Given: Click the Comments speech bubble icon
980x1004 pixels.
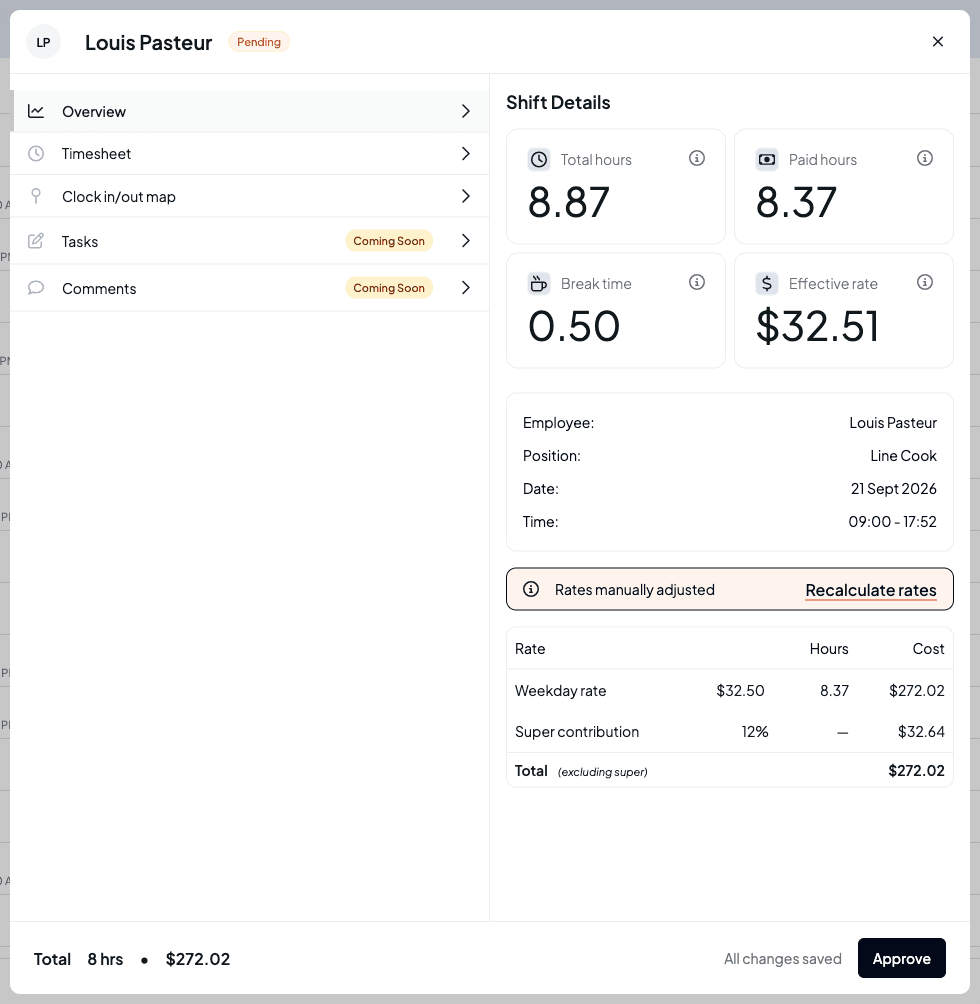Looking at the screenshot, I should 36,288.
